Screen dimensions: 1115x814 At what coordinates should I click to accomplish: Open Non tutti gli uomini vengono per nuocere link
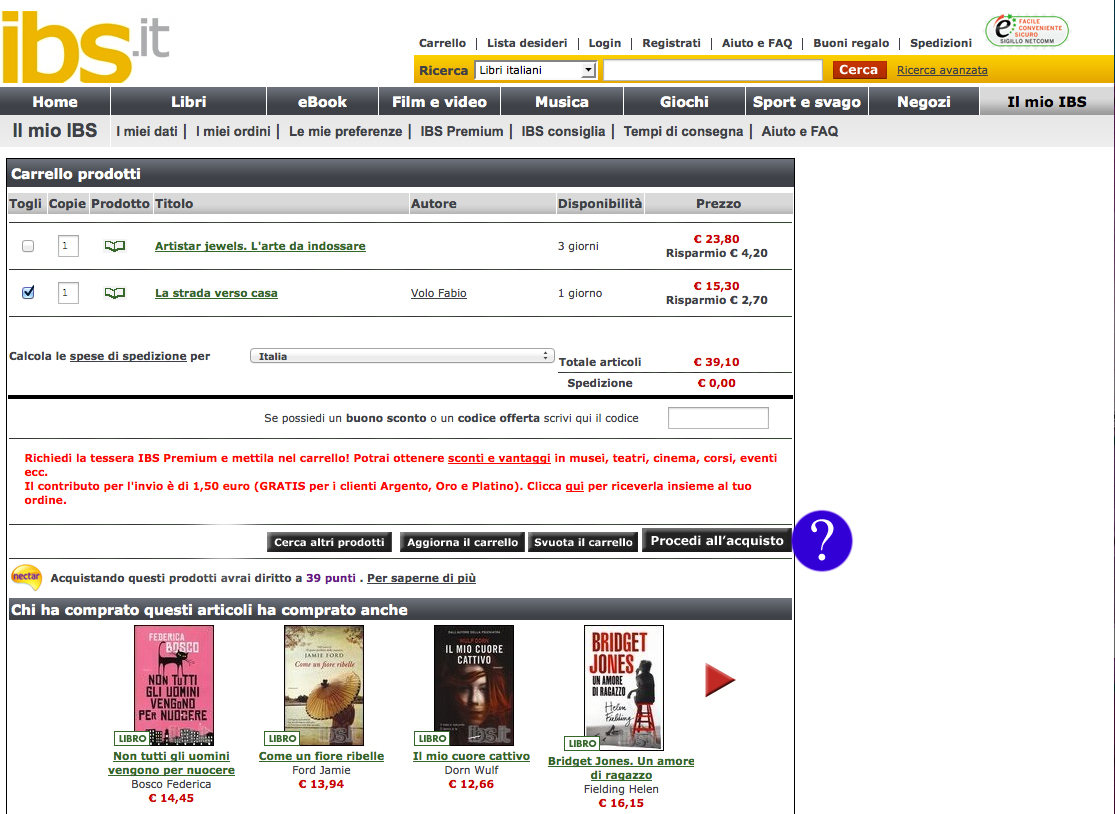point(171,763)
